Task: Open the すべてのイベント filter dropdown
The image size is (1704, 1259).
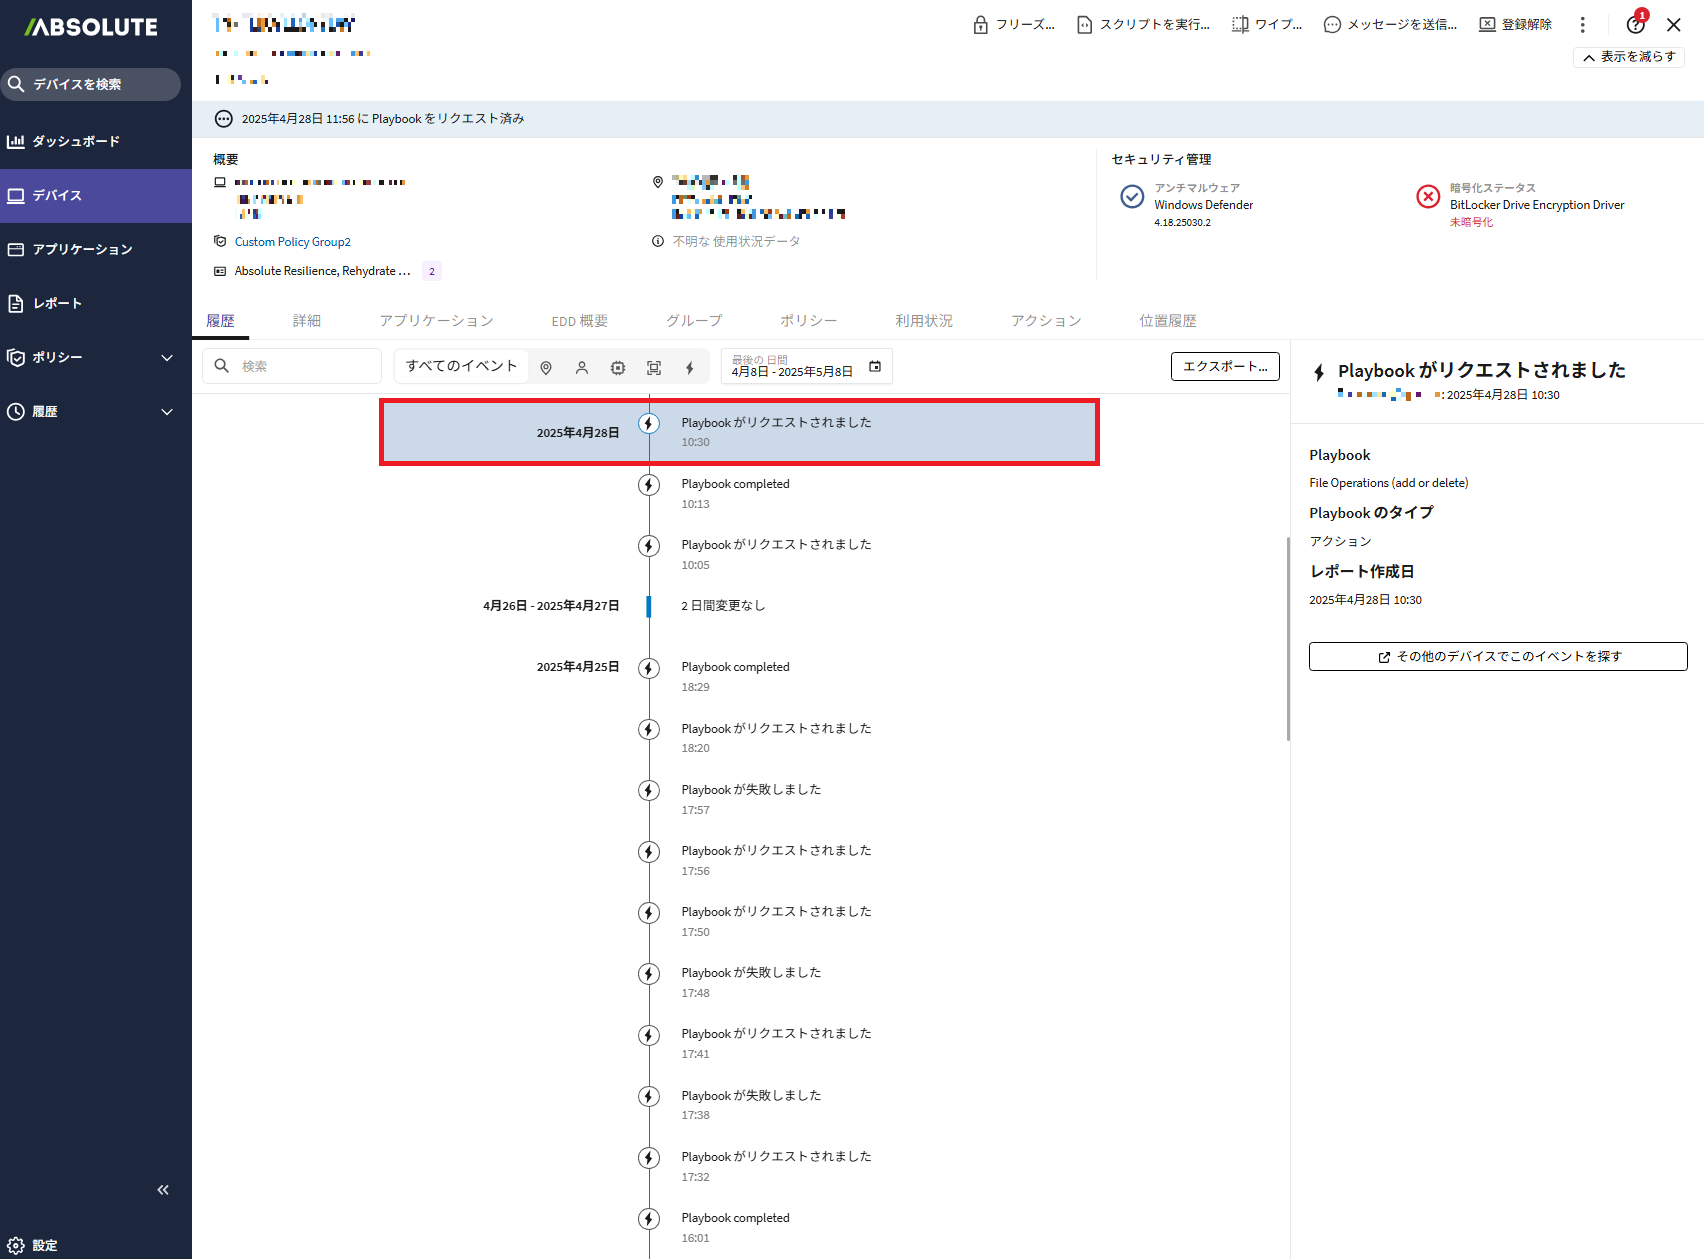Action: pyautogui.click(x=461, y=366)
